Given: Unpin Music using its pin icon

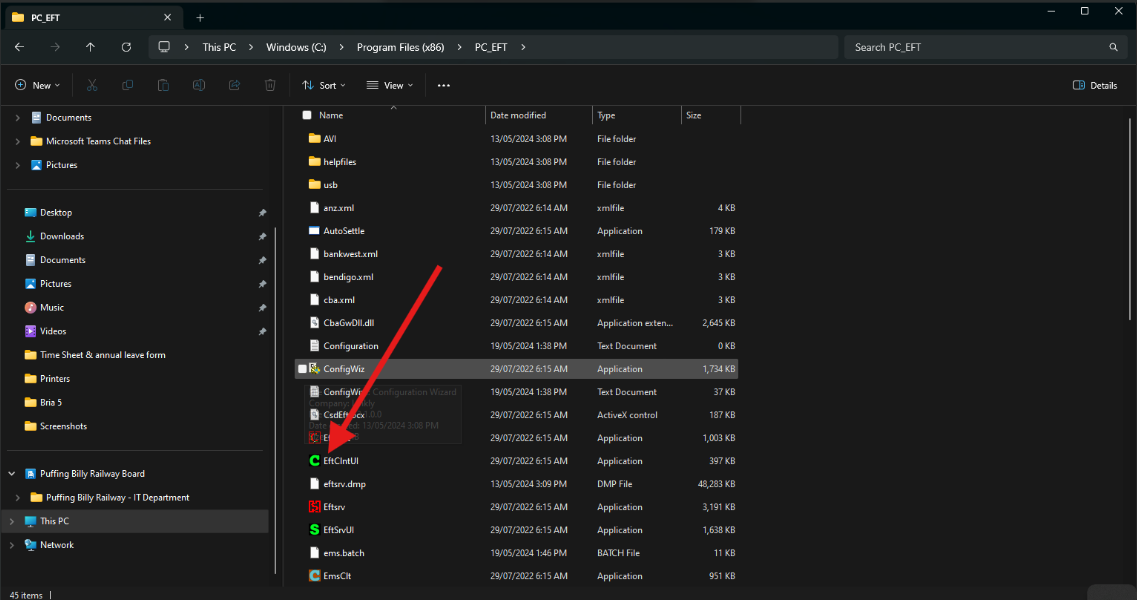Looking at the screenshot, I should tap(262, 308).
